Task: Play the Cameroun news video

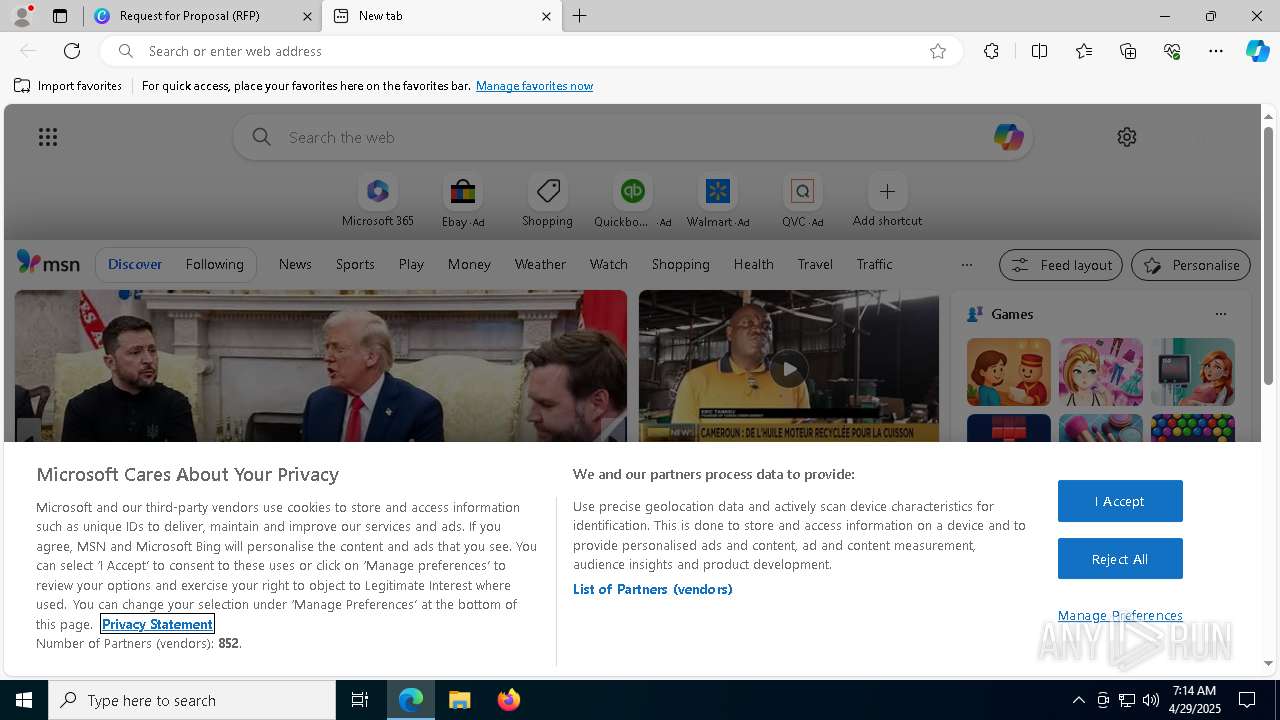Action: (789, 369)
